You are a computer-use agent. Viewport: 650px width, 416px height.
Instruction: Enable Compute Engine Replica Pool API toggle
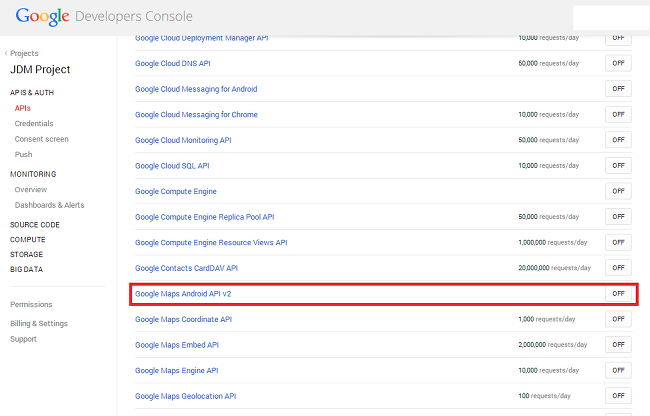tap(618, 217)
